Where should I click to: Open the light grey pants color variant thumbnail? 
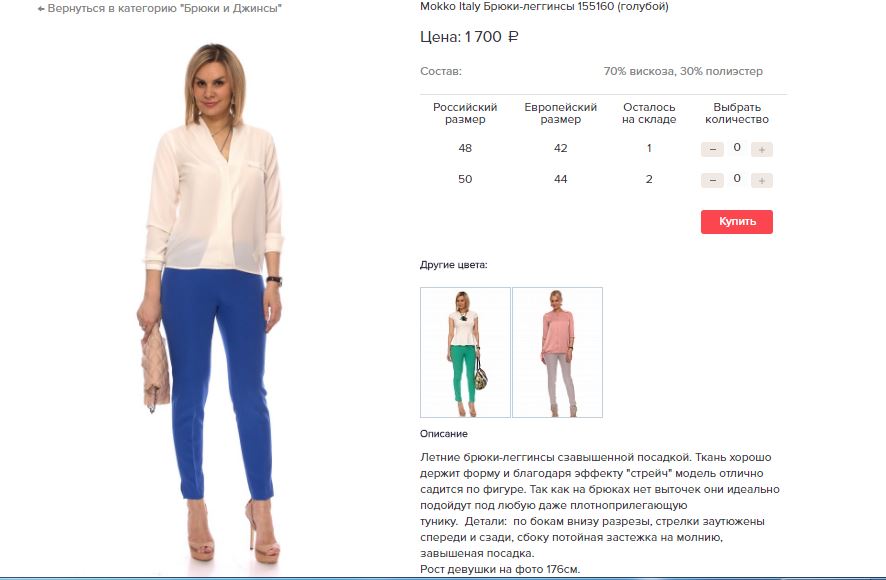tap(558, 352)
